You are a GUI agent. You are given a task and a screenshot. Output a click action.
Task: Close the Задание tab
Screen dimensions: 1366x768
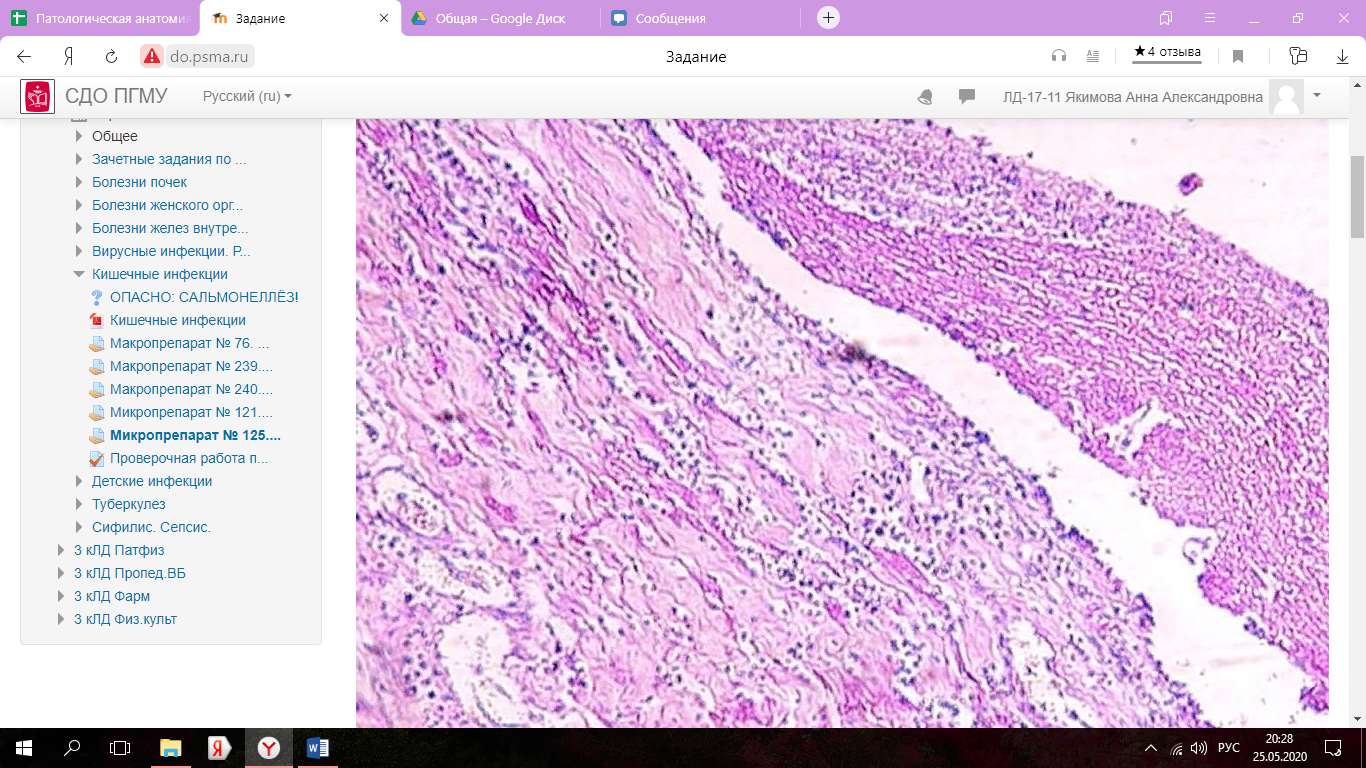pyautogui.click(x=385, y=18)
